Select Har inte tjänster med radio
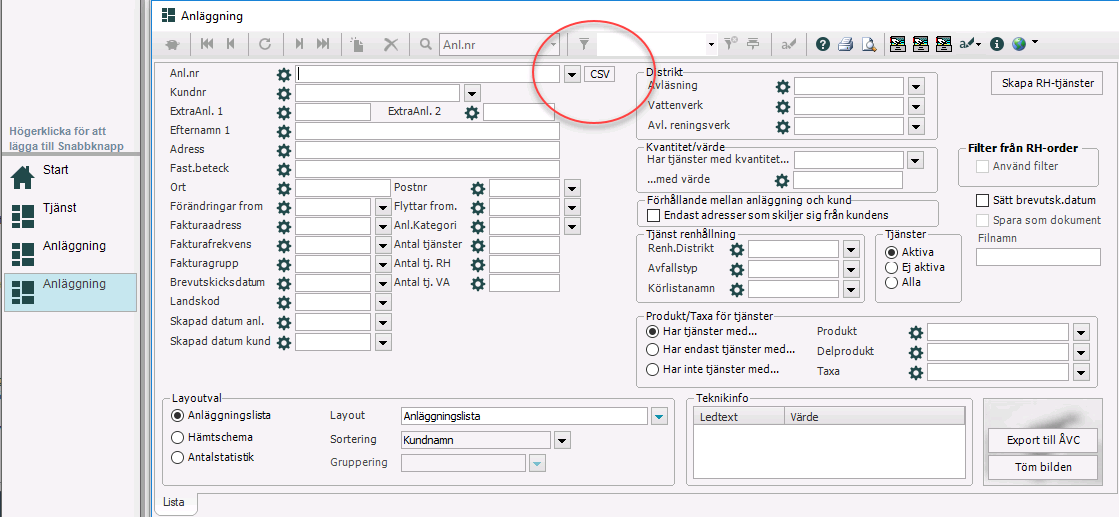Image resolution: width=1119 pixels, height=517 pixels. (652, 370)
